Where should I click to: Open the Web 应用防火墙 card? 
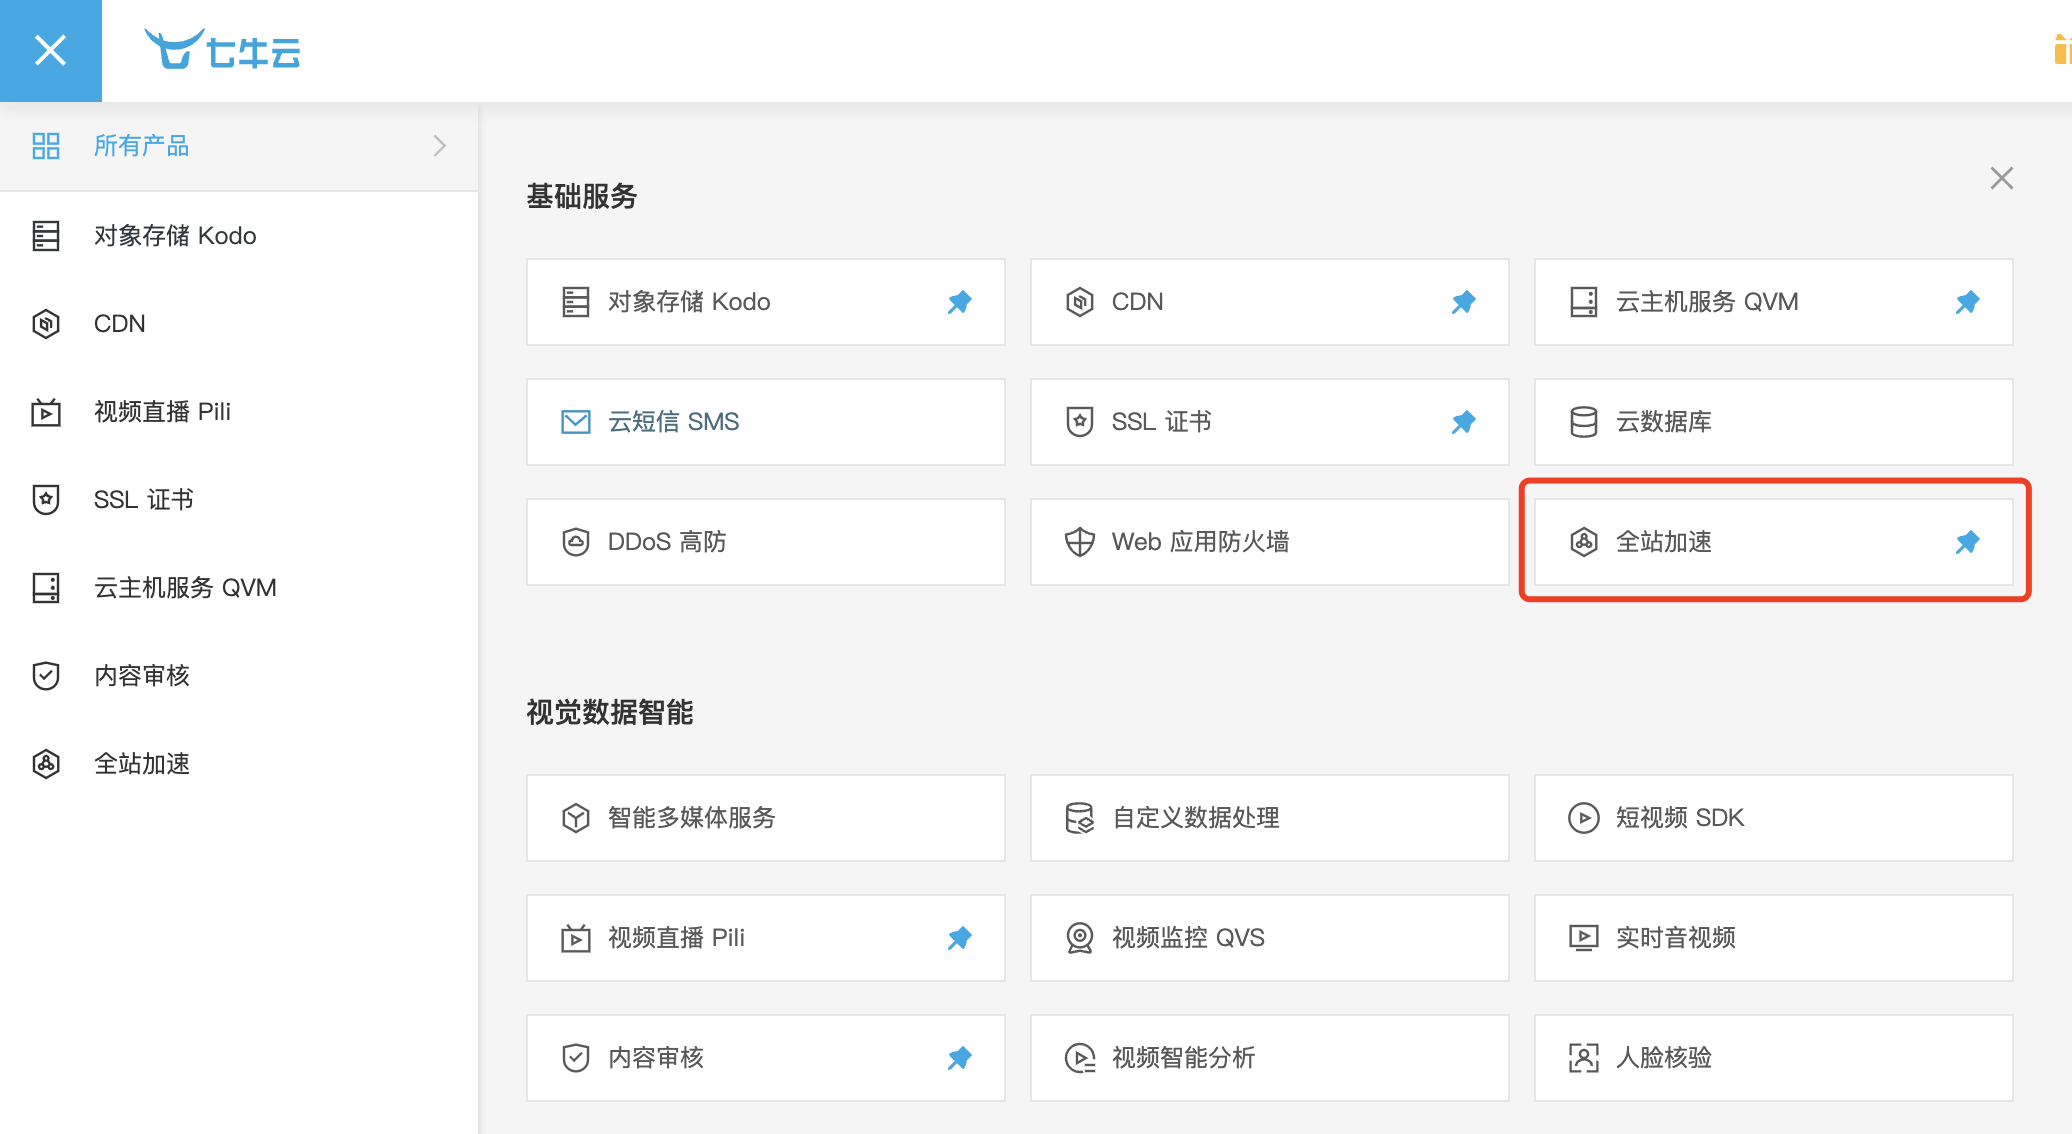click(x=1270, y=542)
